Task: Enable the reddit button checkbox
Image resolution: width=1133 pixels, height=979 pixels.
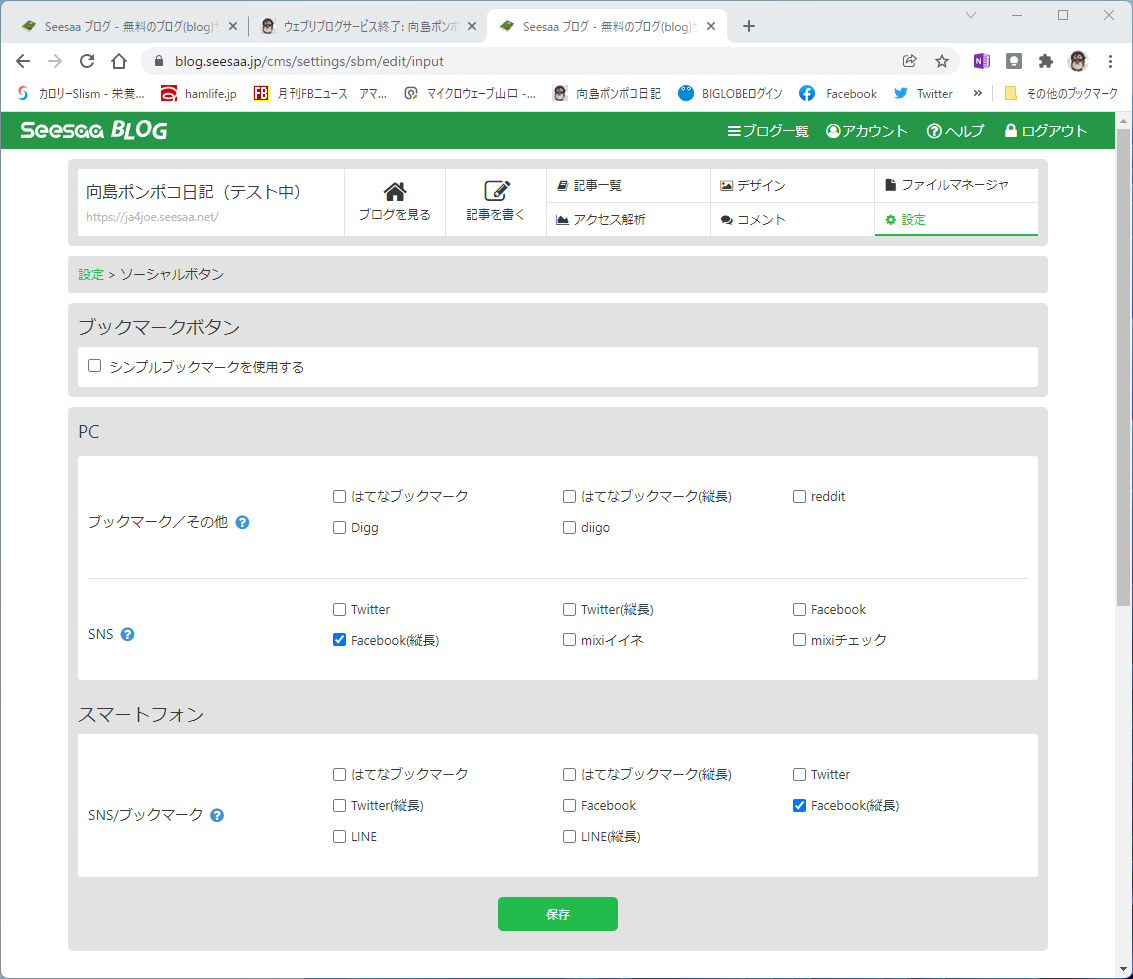Action: click(799, 496)
